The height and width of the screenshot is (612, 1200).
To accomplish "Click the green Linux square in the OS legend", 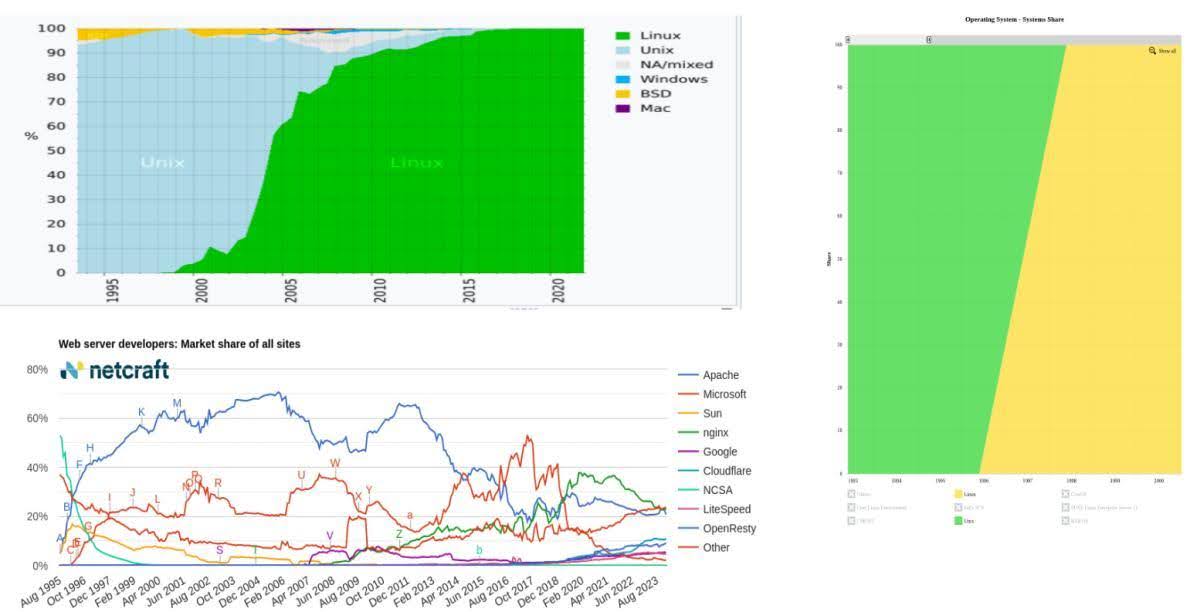I will [x=627, y=35].
